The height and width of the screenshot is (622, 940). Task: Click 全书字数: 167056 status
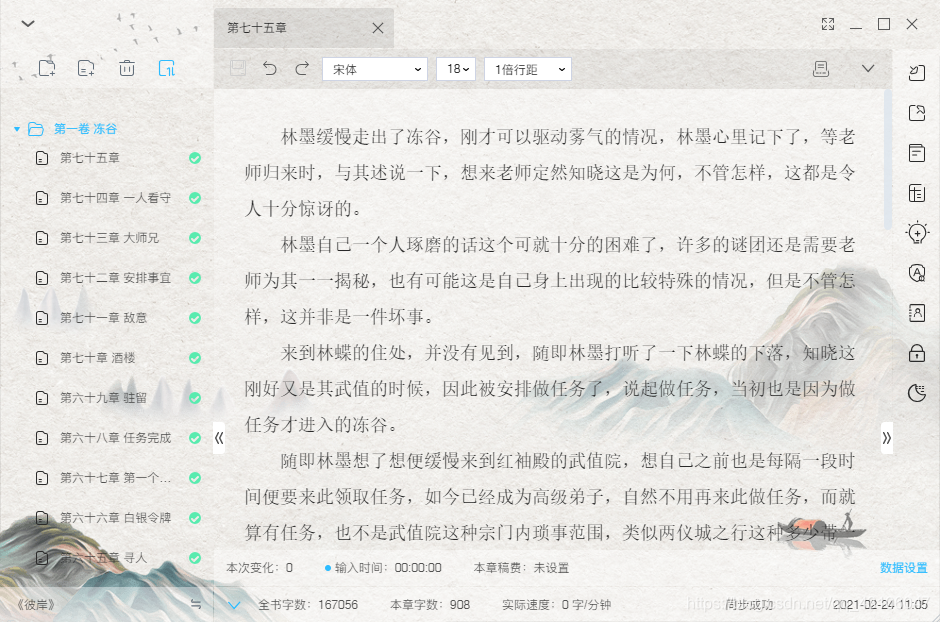[308, 605]
